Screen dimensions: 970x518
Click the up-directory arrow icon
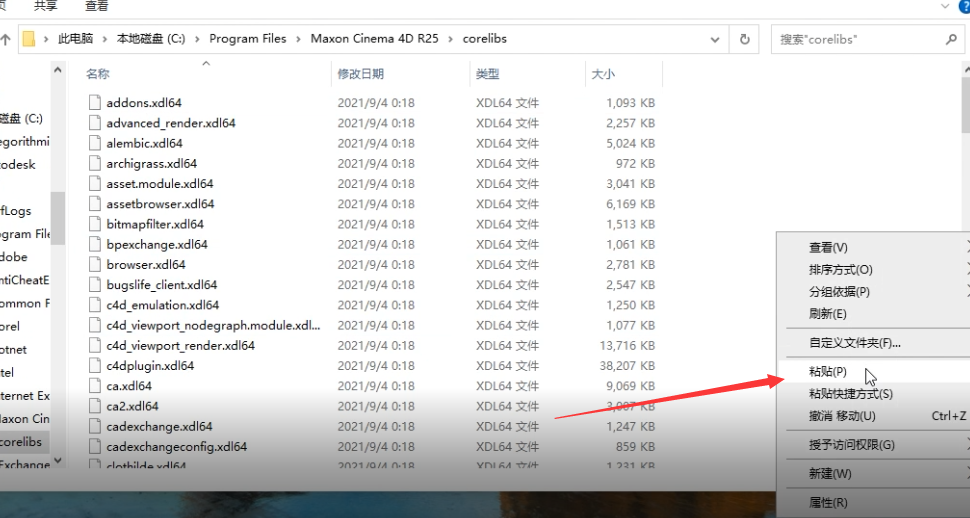[6, 39]
